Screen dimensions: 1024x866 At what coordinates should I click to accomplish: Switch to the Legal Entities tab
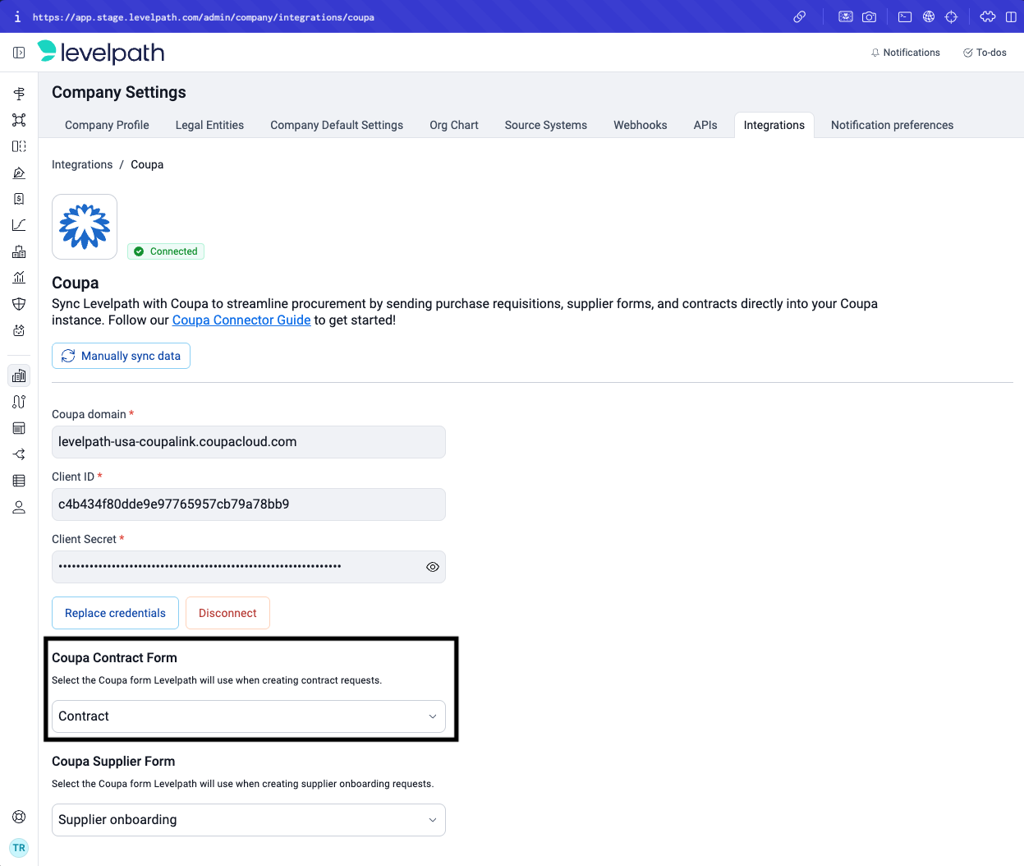209,125
